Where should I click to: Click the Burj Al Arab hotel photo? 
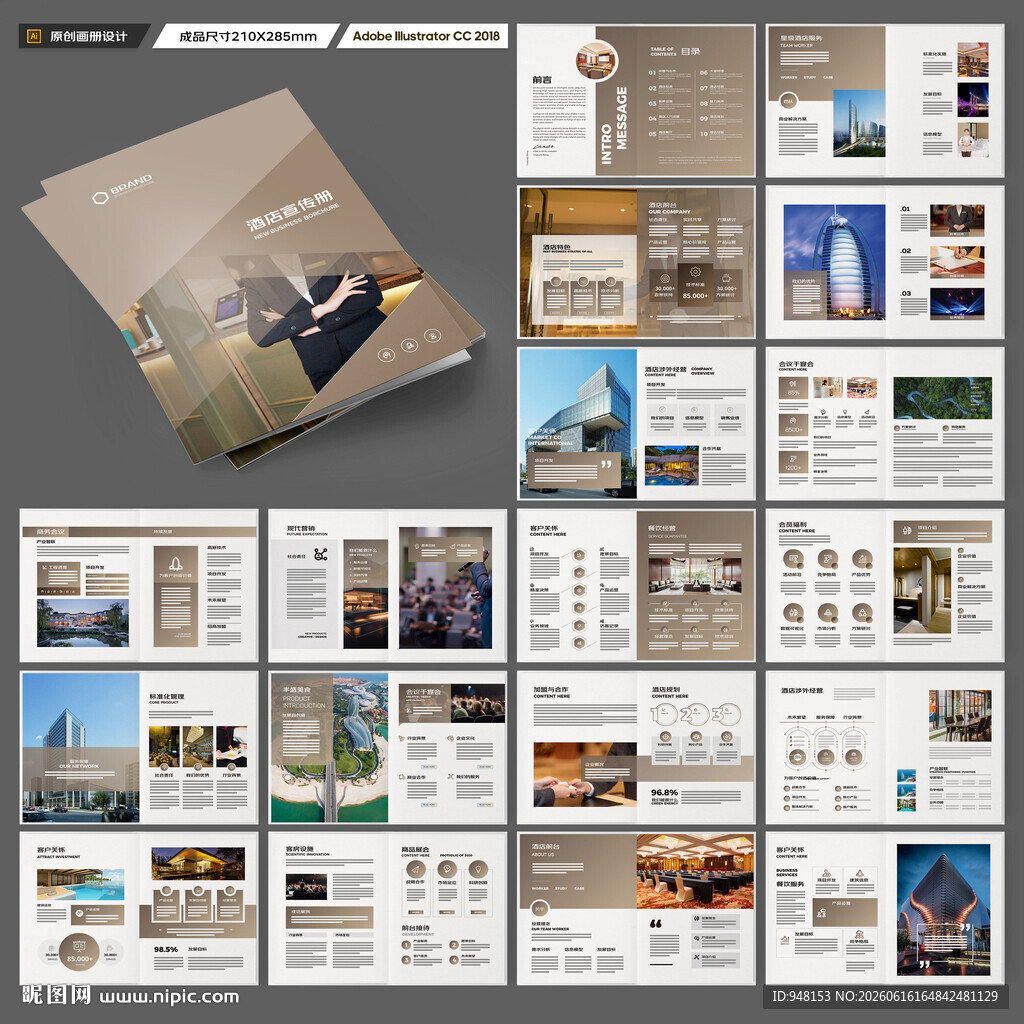point(834,261)
